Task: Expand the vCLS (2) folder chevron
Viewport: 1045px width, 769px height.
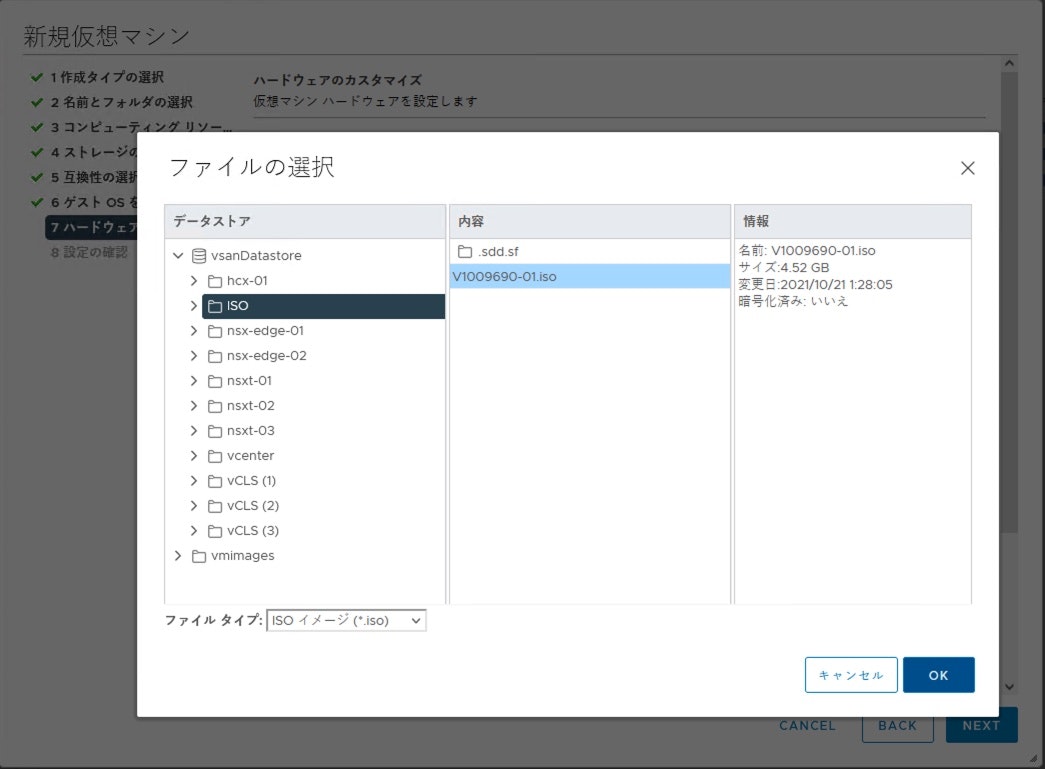Action: (x=193, y=505)
